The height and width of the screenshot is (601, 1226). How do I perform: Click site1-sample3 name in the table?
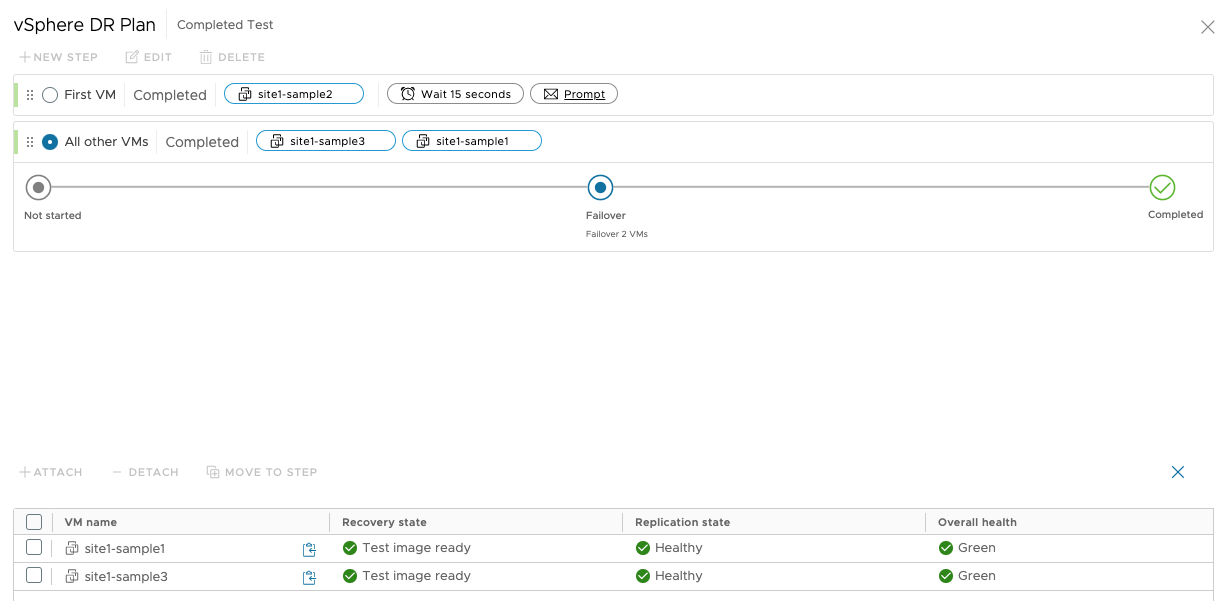pyautogui.click(x=126, y=576)
